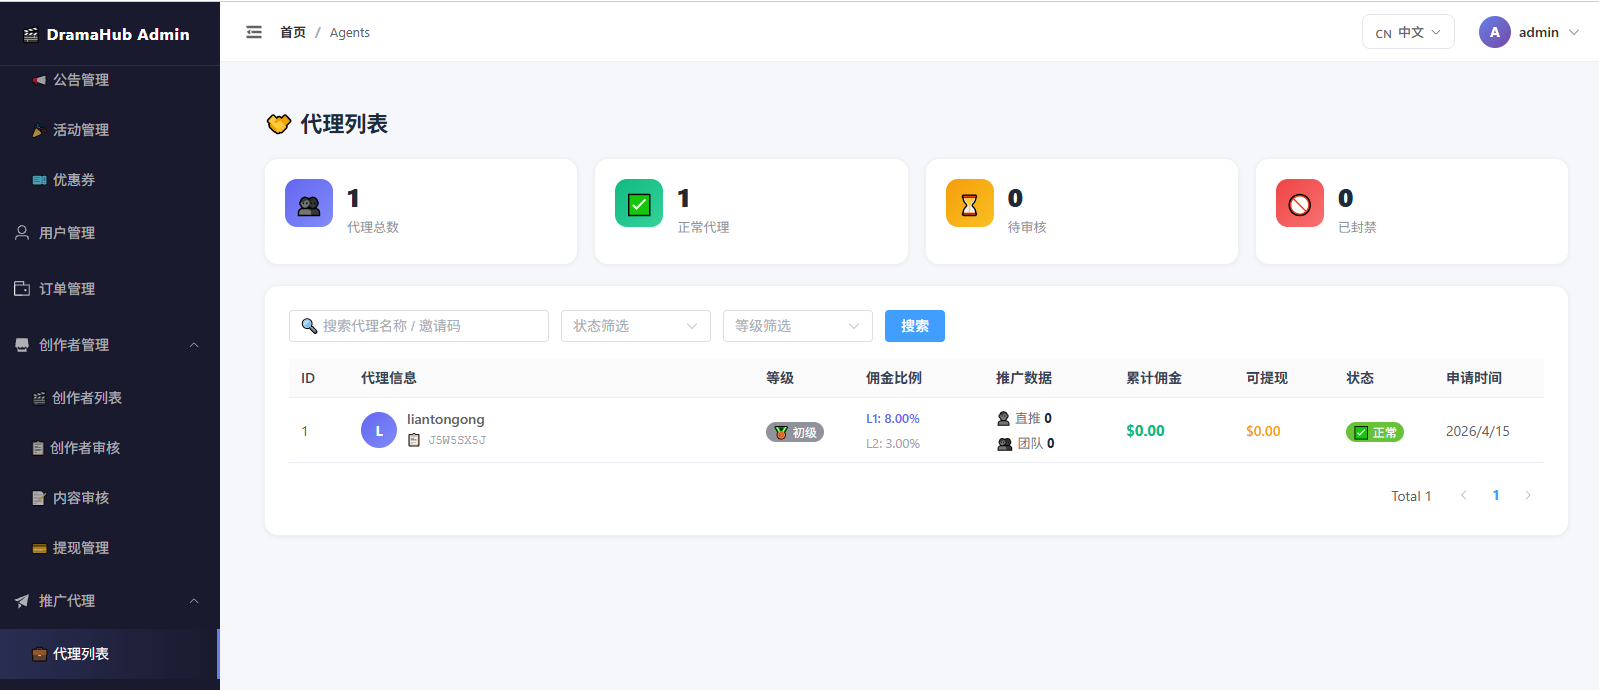Collapse the 推广代理 submenu chevron
The height and width of the screenshot is (690, 1599).
coord(194,601)
